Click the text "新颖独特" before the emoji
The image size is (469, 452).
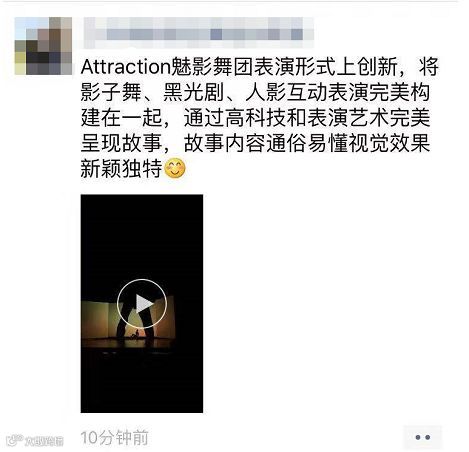pyautogui.click(x=121, y=169)
